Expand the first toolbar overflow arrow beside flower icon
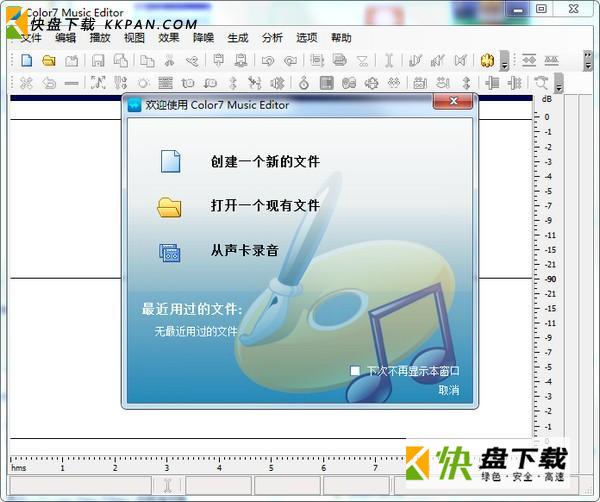 [505, 61]
